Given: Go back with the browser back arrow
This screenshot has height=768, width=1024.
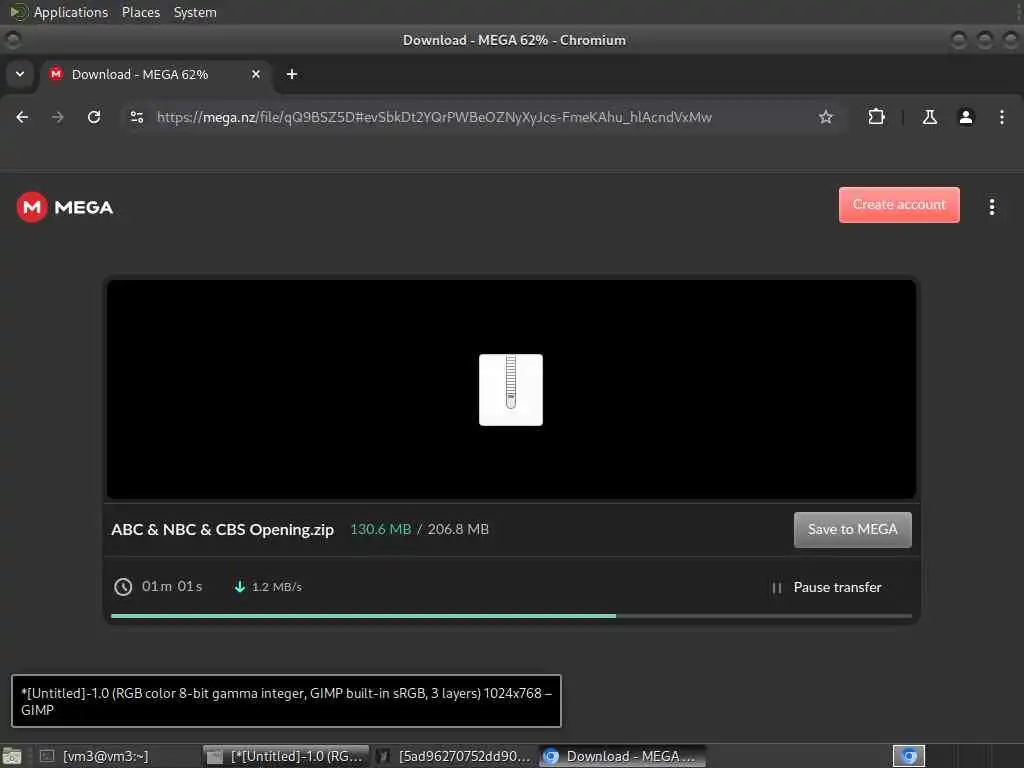Looking at the screenshot, I should pos(22,117).
